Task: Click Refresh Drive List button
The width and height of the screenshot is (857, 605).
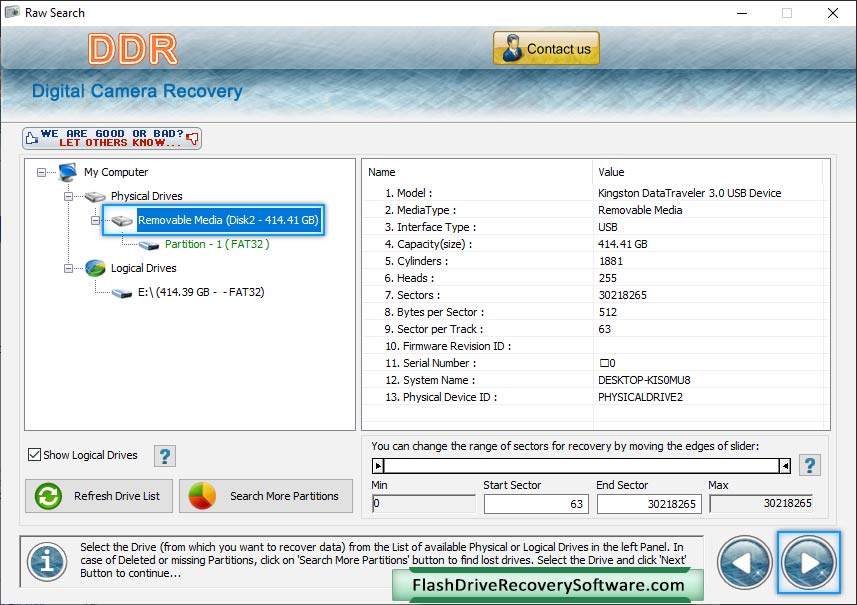Action: pyautogui.click(x=99, y=496)
